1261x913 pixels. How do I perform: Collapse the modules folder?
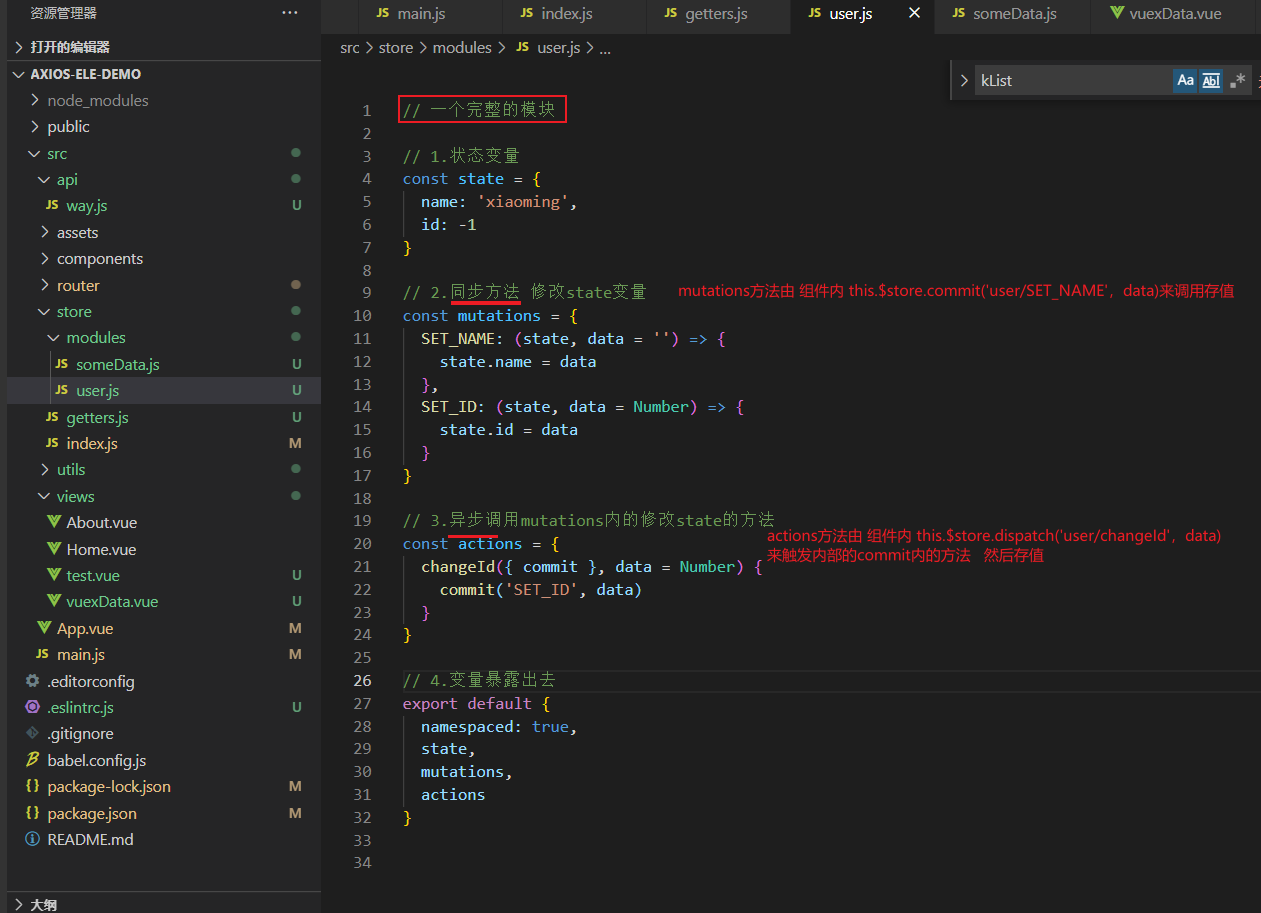(164, 338)
